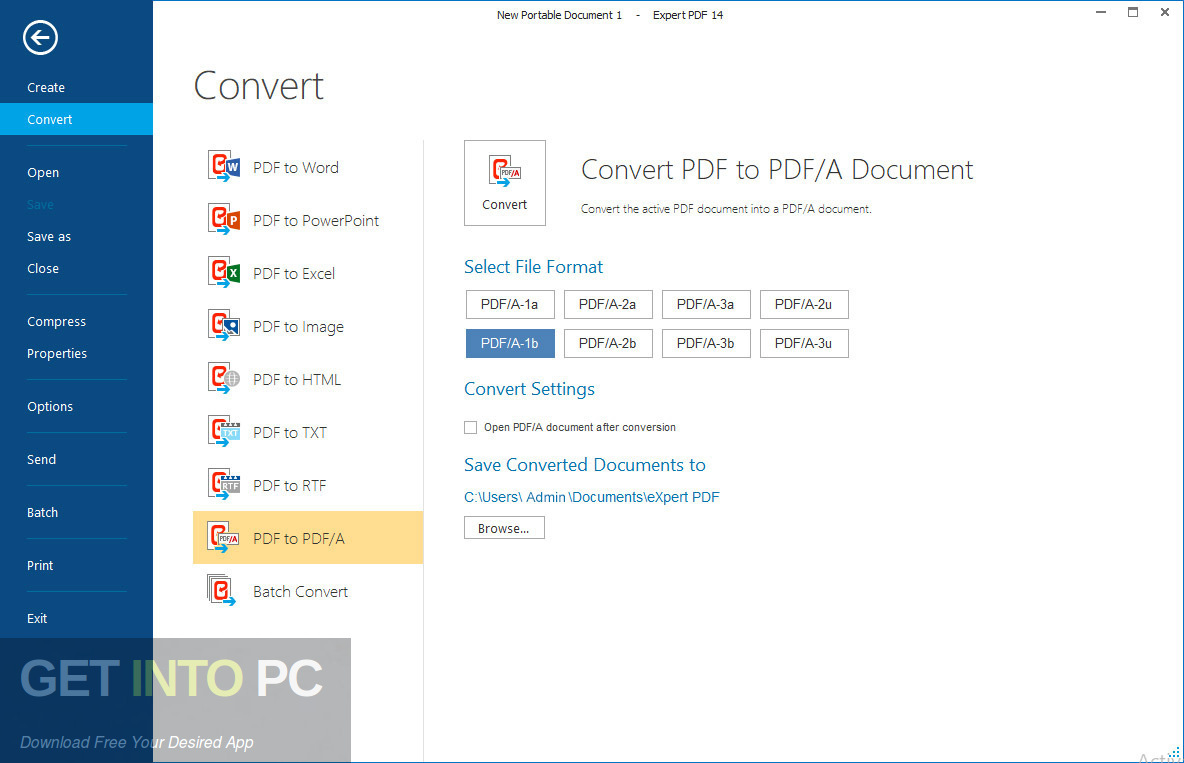Click the Browse... button

pos(504,528)
